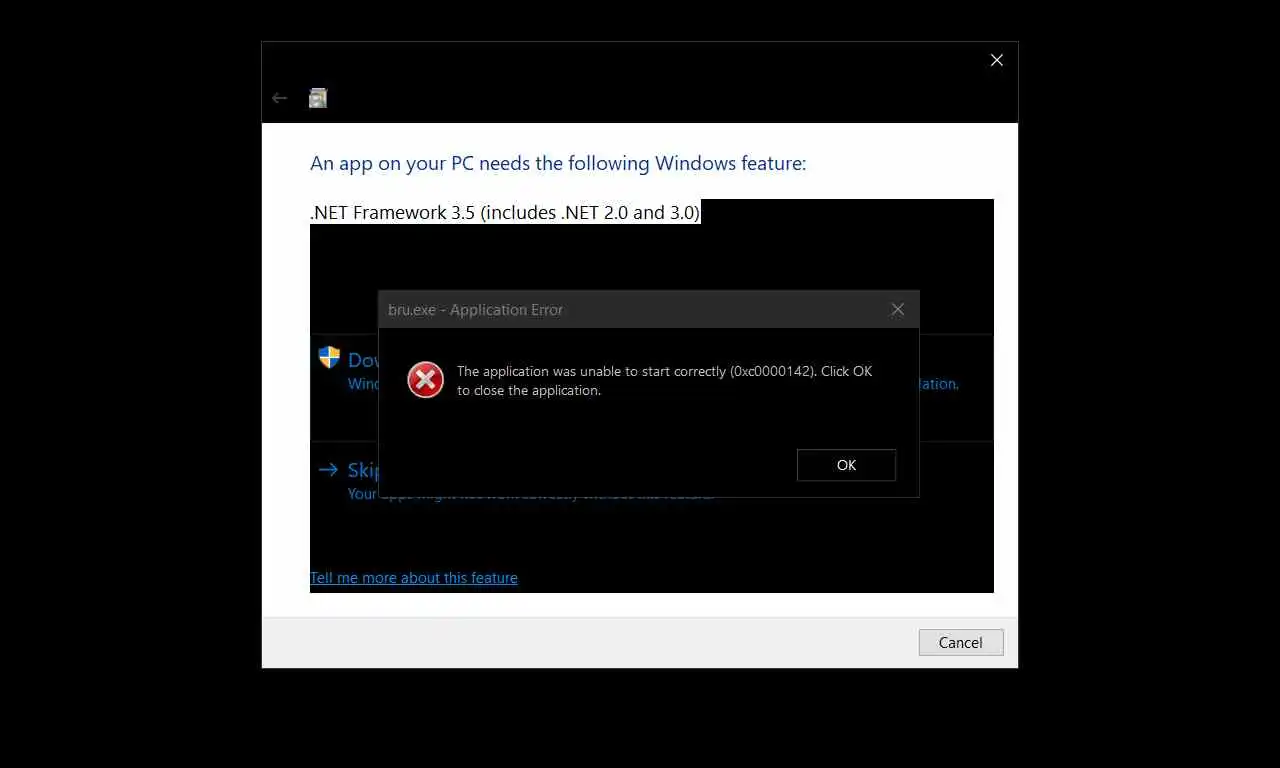The image size is (1280, 768).
Task: Click the Cancel button in Windows Features
Action: click(961, 643)
